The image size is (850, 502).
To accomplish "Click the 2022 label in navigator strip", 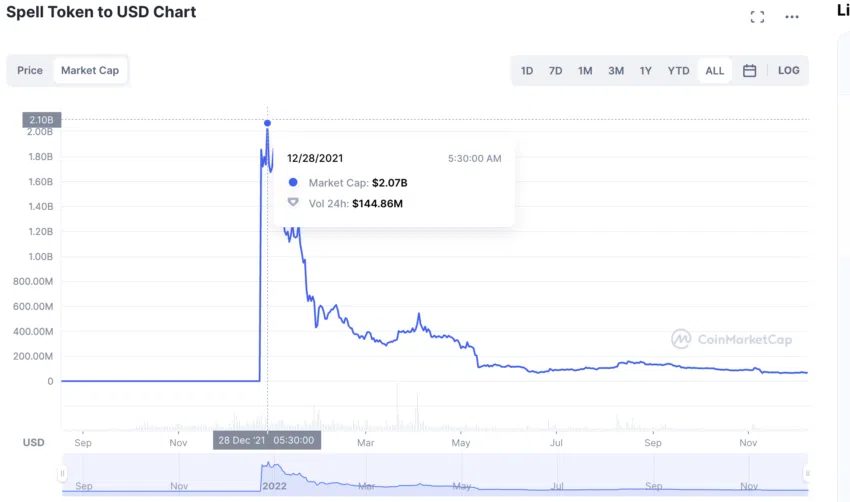I will point(274,486).
